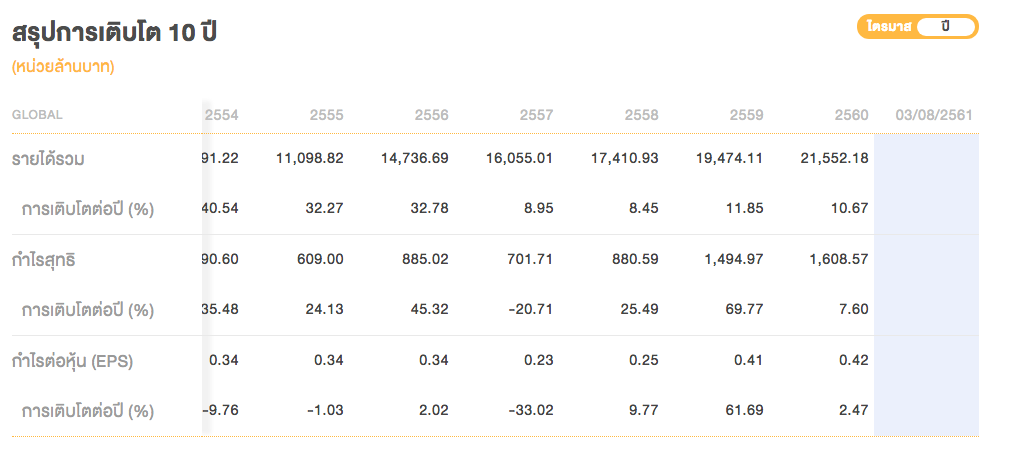Select the 61.69 EPS growth cell
Viewport: 1018px width, 452px height.
(x=743, y=410)
